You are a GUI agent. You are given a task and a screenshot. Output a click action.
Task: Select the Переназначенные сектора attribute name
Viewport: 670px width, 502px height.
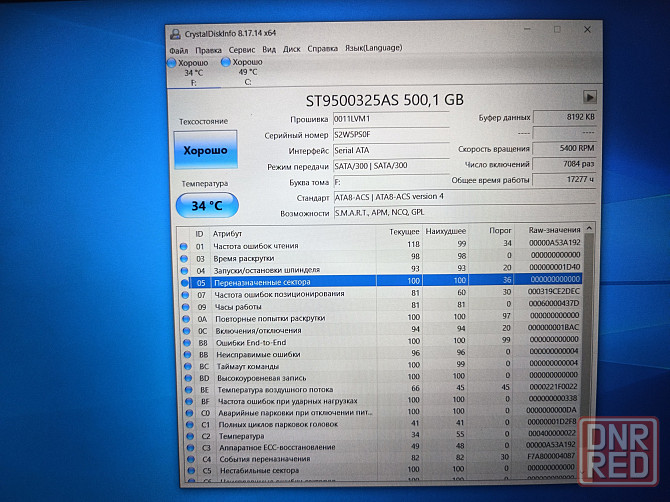[x=262, y=282]
